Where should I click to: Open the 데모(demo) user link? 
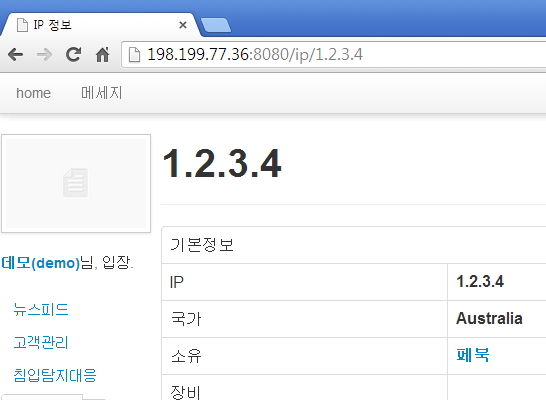pyautogui.click(x=41, y=263)
